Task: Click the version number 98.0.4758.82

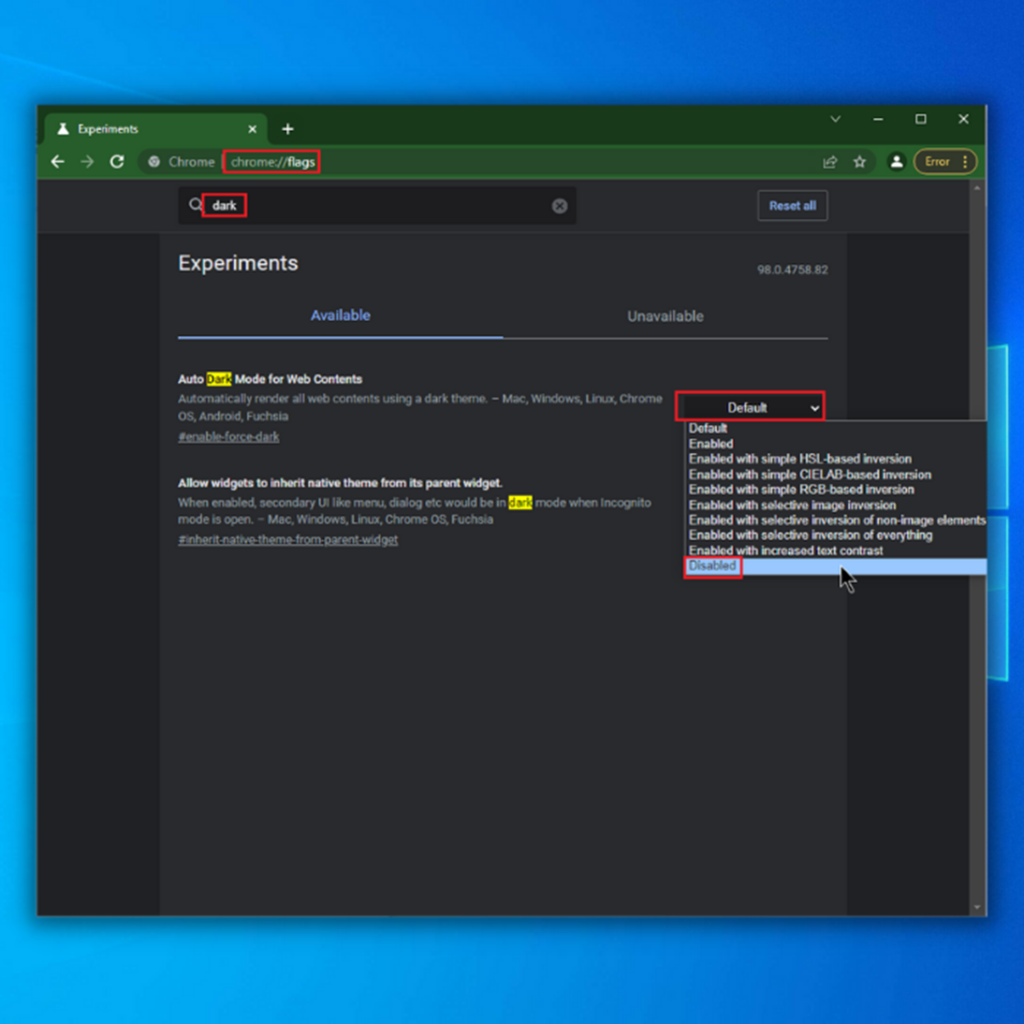Action: point(792,270)
